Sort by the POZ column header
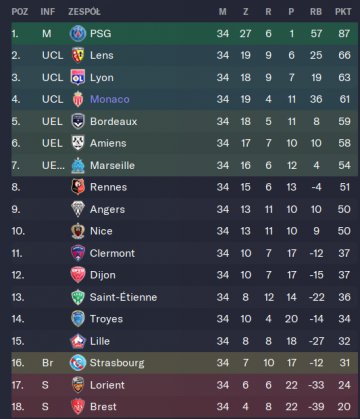This screenshot has height=419, width=360. point(20,12)
